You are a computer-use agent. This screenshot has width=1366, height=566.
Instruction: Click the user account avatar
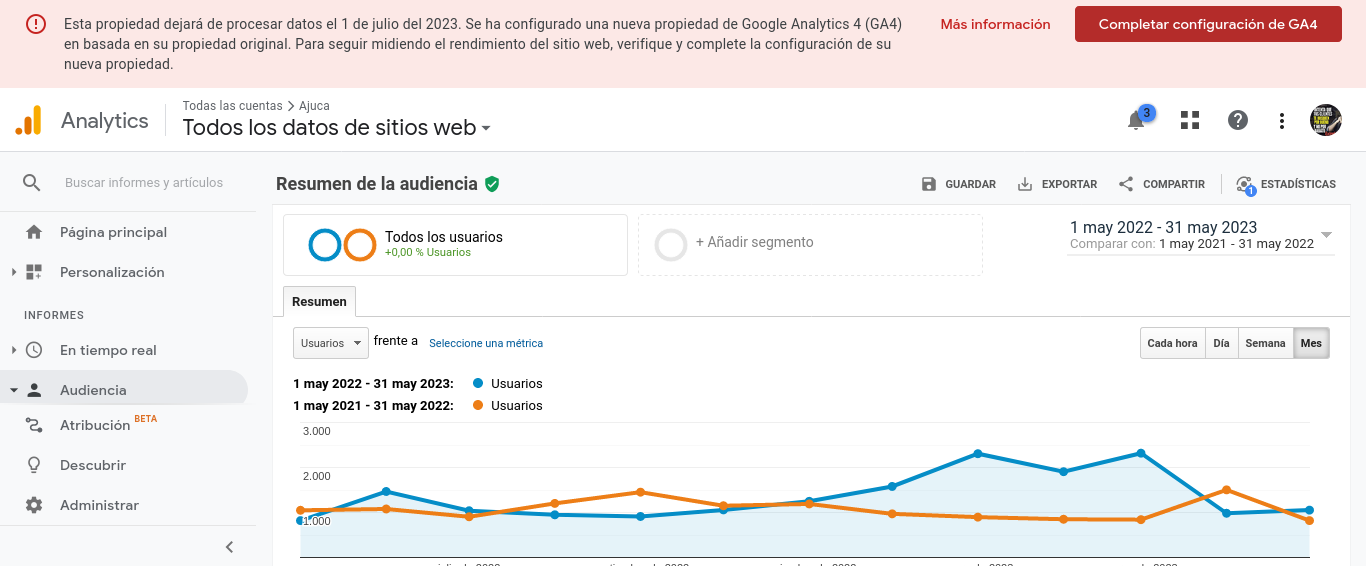[x=1326, y=120]
